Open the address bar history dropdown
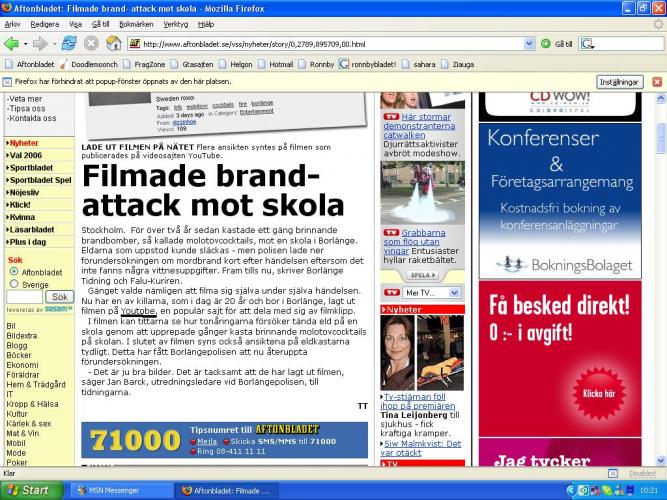 tap(529, 43)
